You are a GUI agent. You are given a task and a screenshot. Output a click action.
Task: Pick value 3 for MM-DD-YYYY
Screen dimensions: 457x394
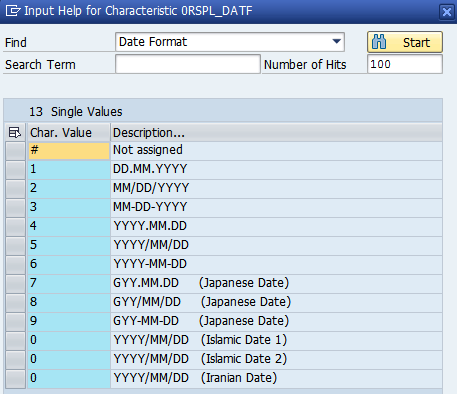tap(69, 208)
